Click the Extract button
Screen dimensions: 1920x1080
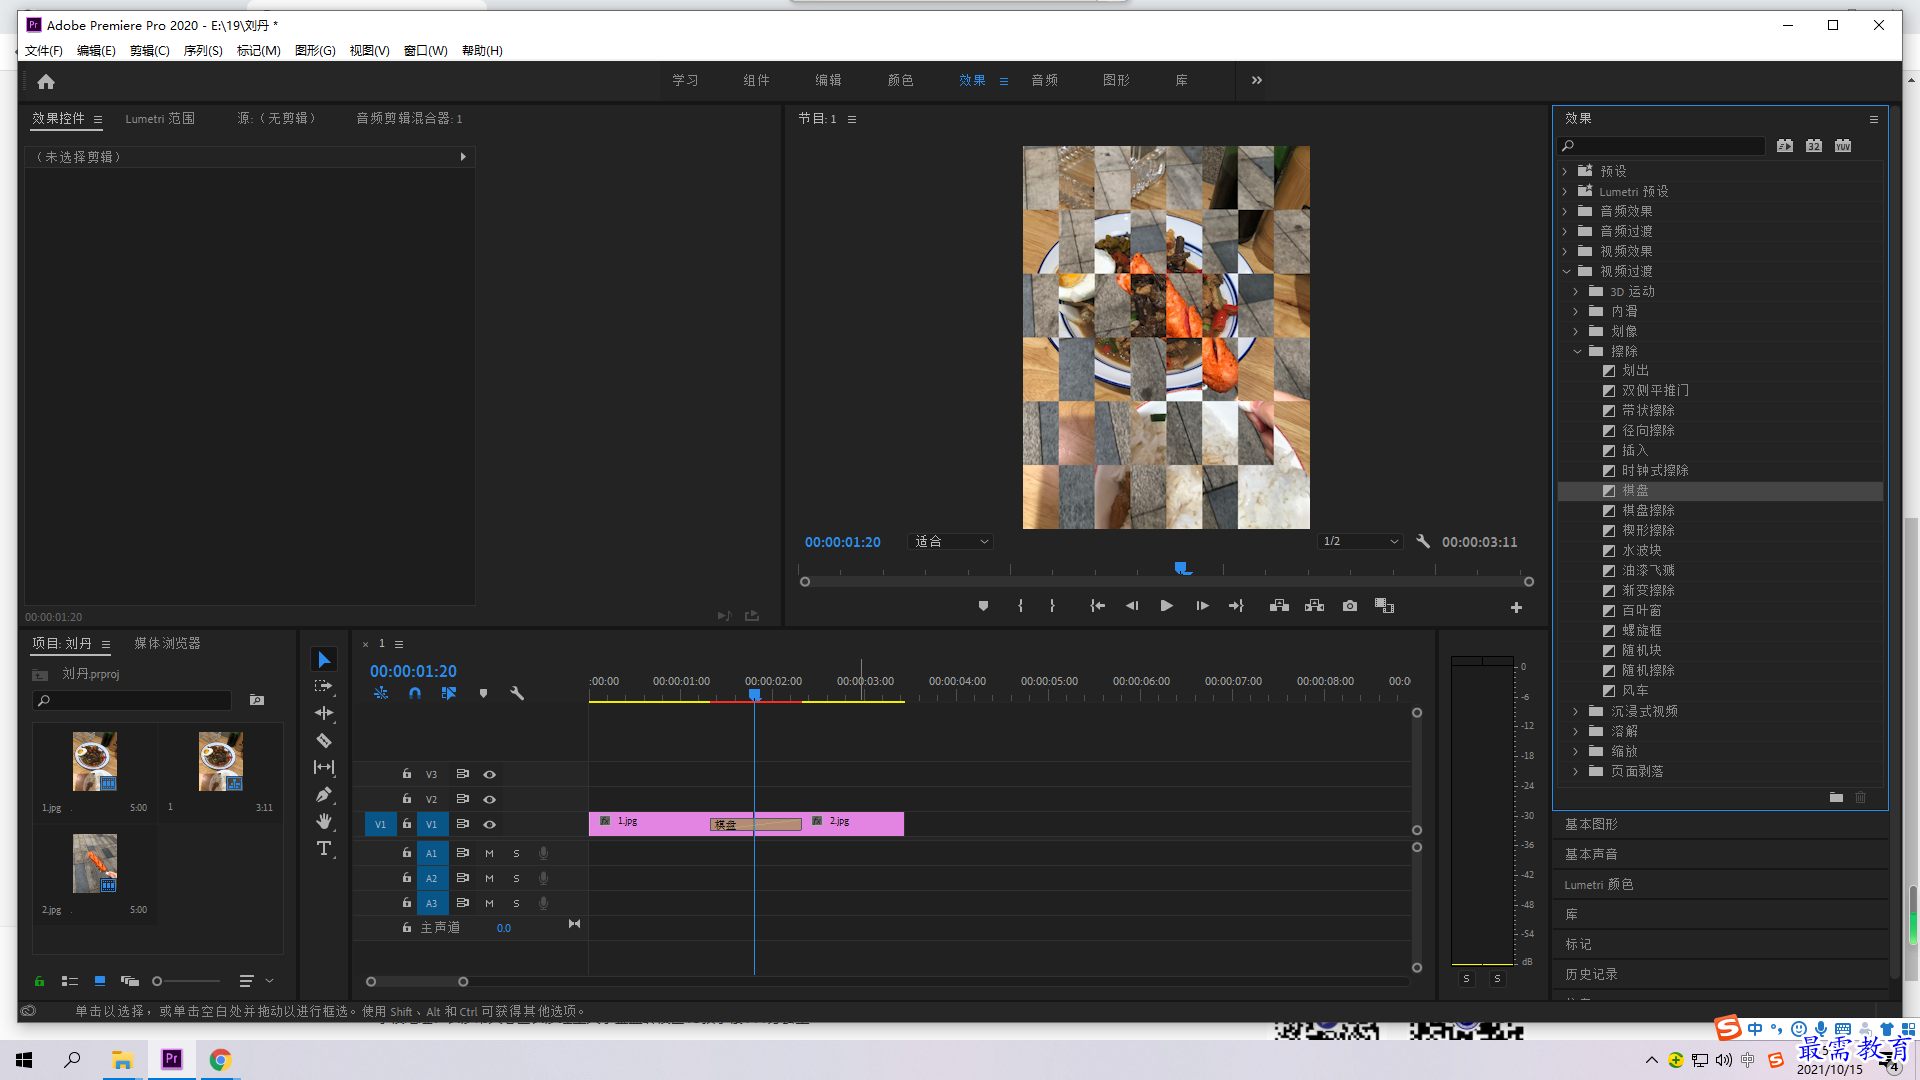pos(1314,606)
